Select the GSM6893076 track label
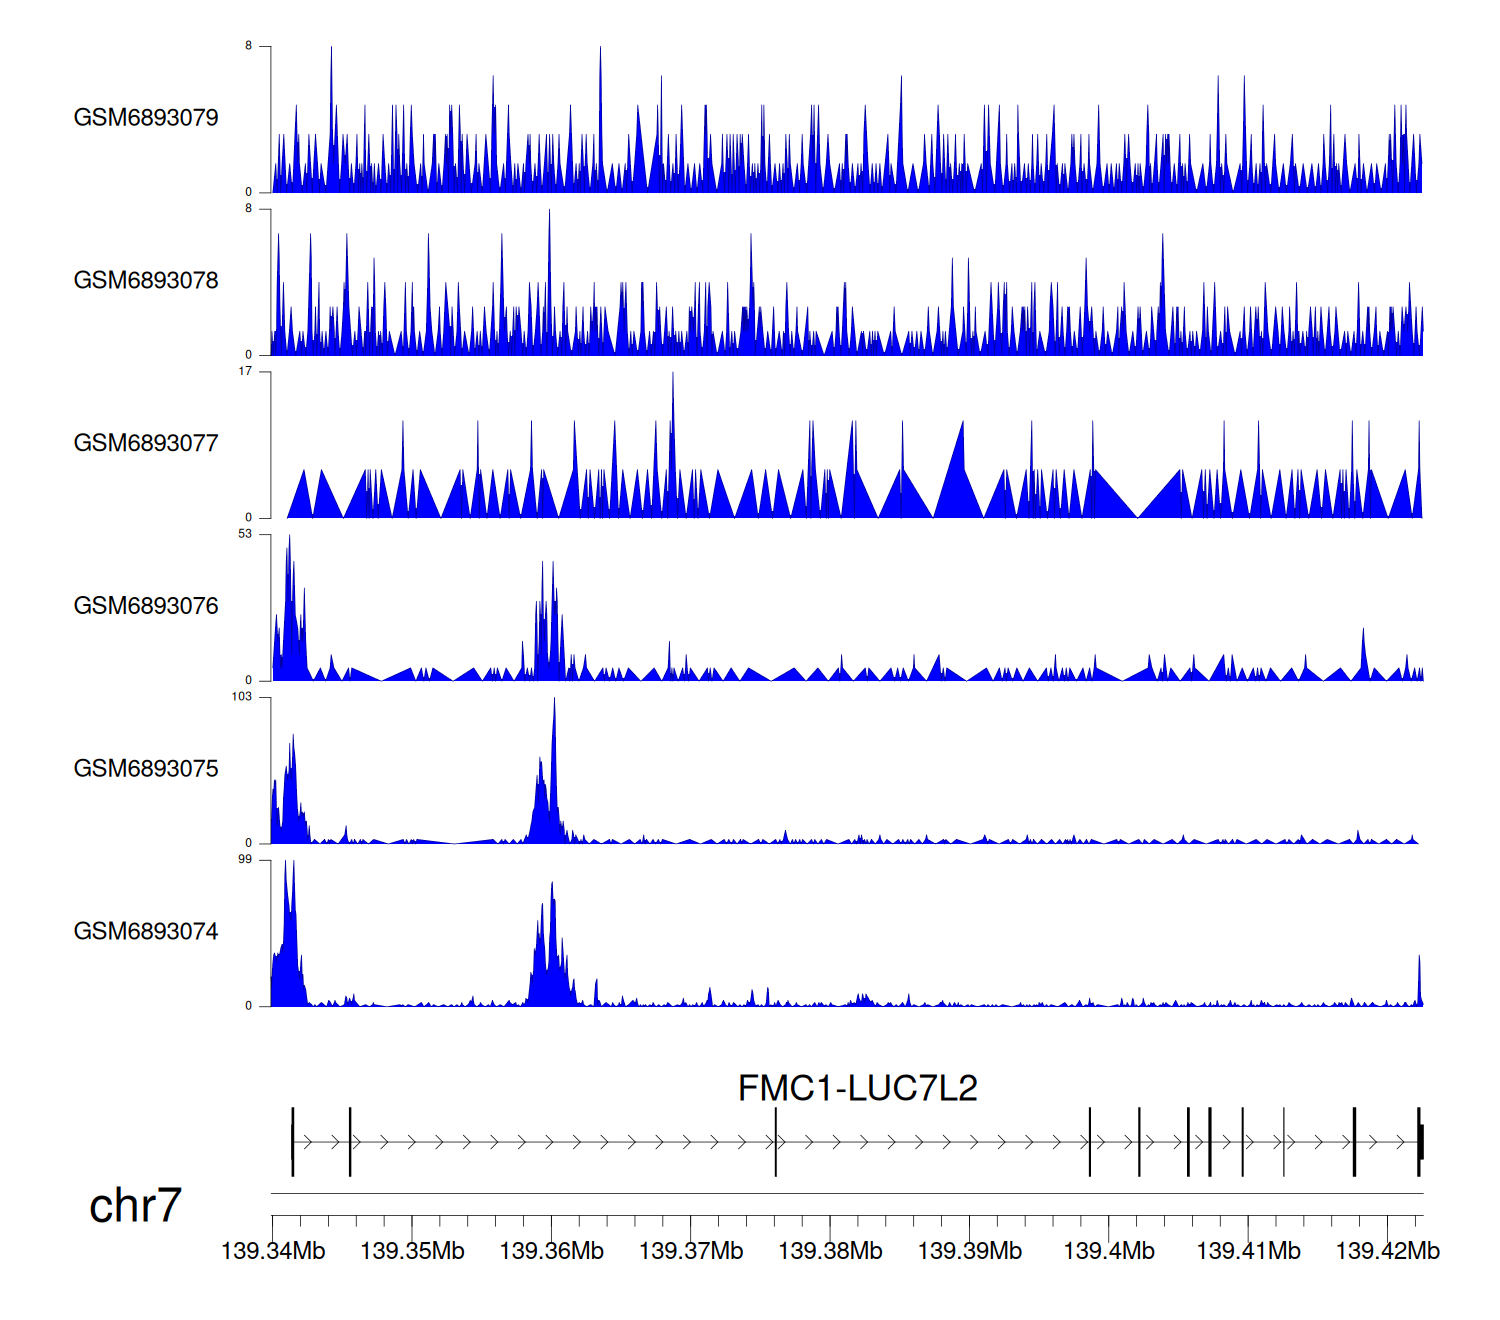Image resolution: width=1500 pixels, height=1320 pixels. (x=146, y=607)
